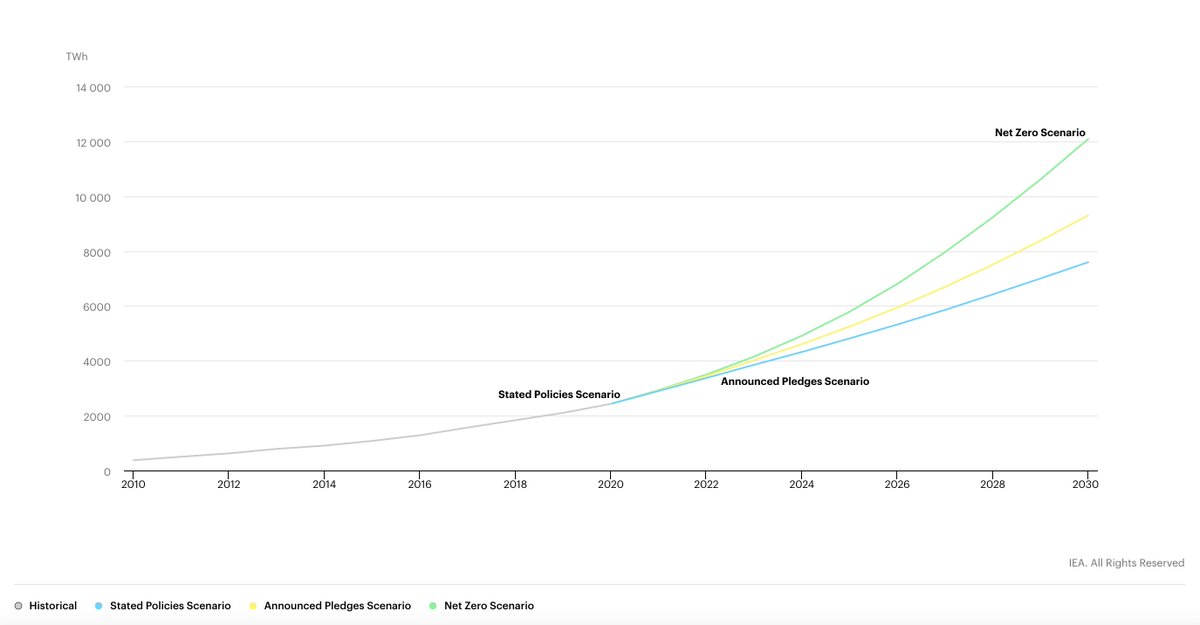This screenshot has width=1200, height=625.
Task: Click the TWh axis unit label
Action: tap(77, 57)
